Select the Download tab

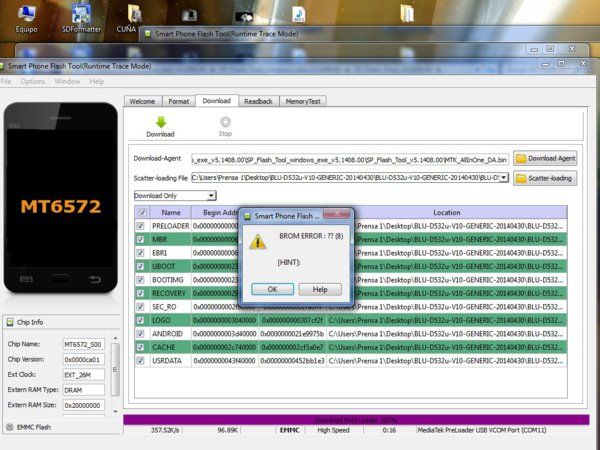pyautogui.click(x=217, y=101)
